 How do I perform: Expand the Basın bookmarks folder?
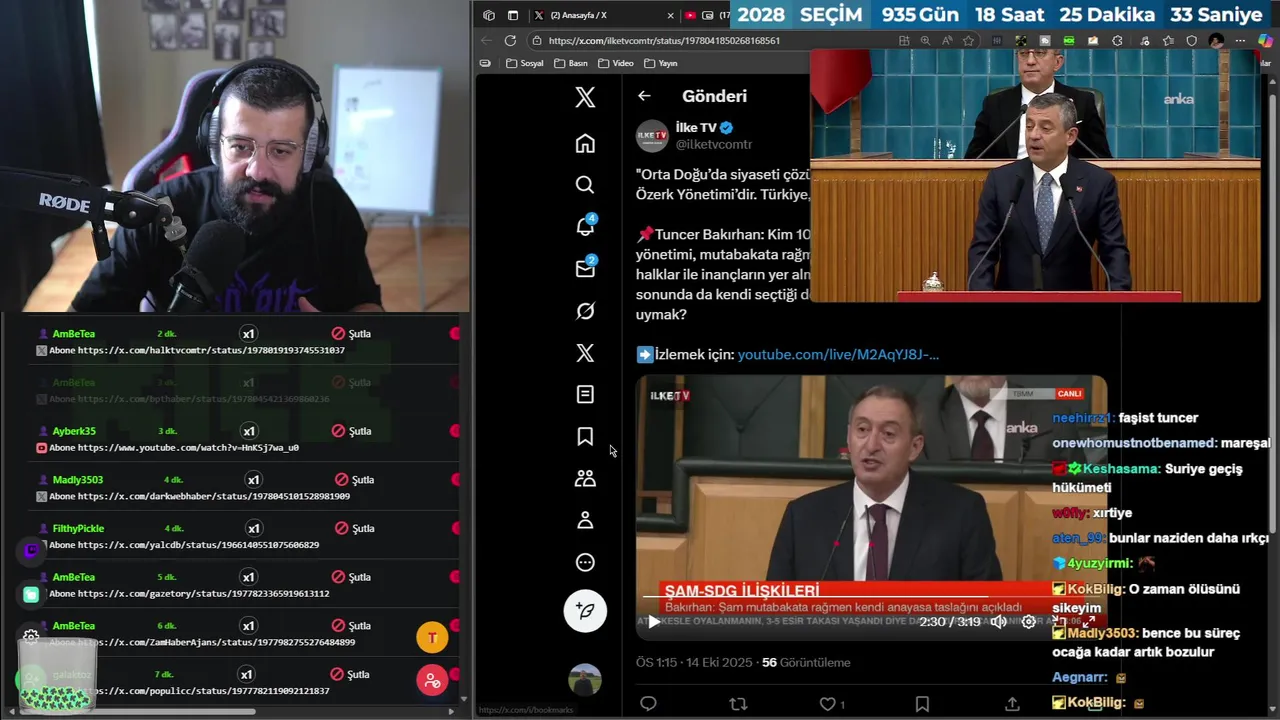(x=571, y=63)
